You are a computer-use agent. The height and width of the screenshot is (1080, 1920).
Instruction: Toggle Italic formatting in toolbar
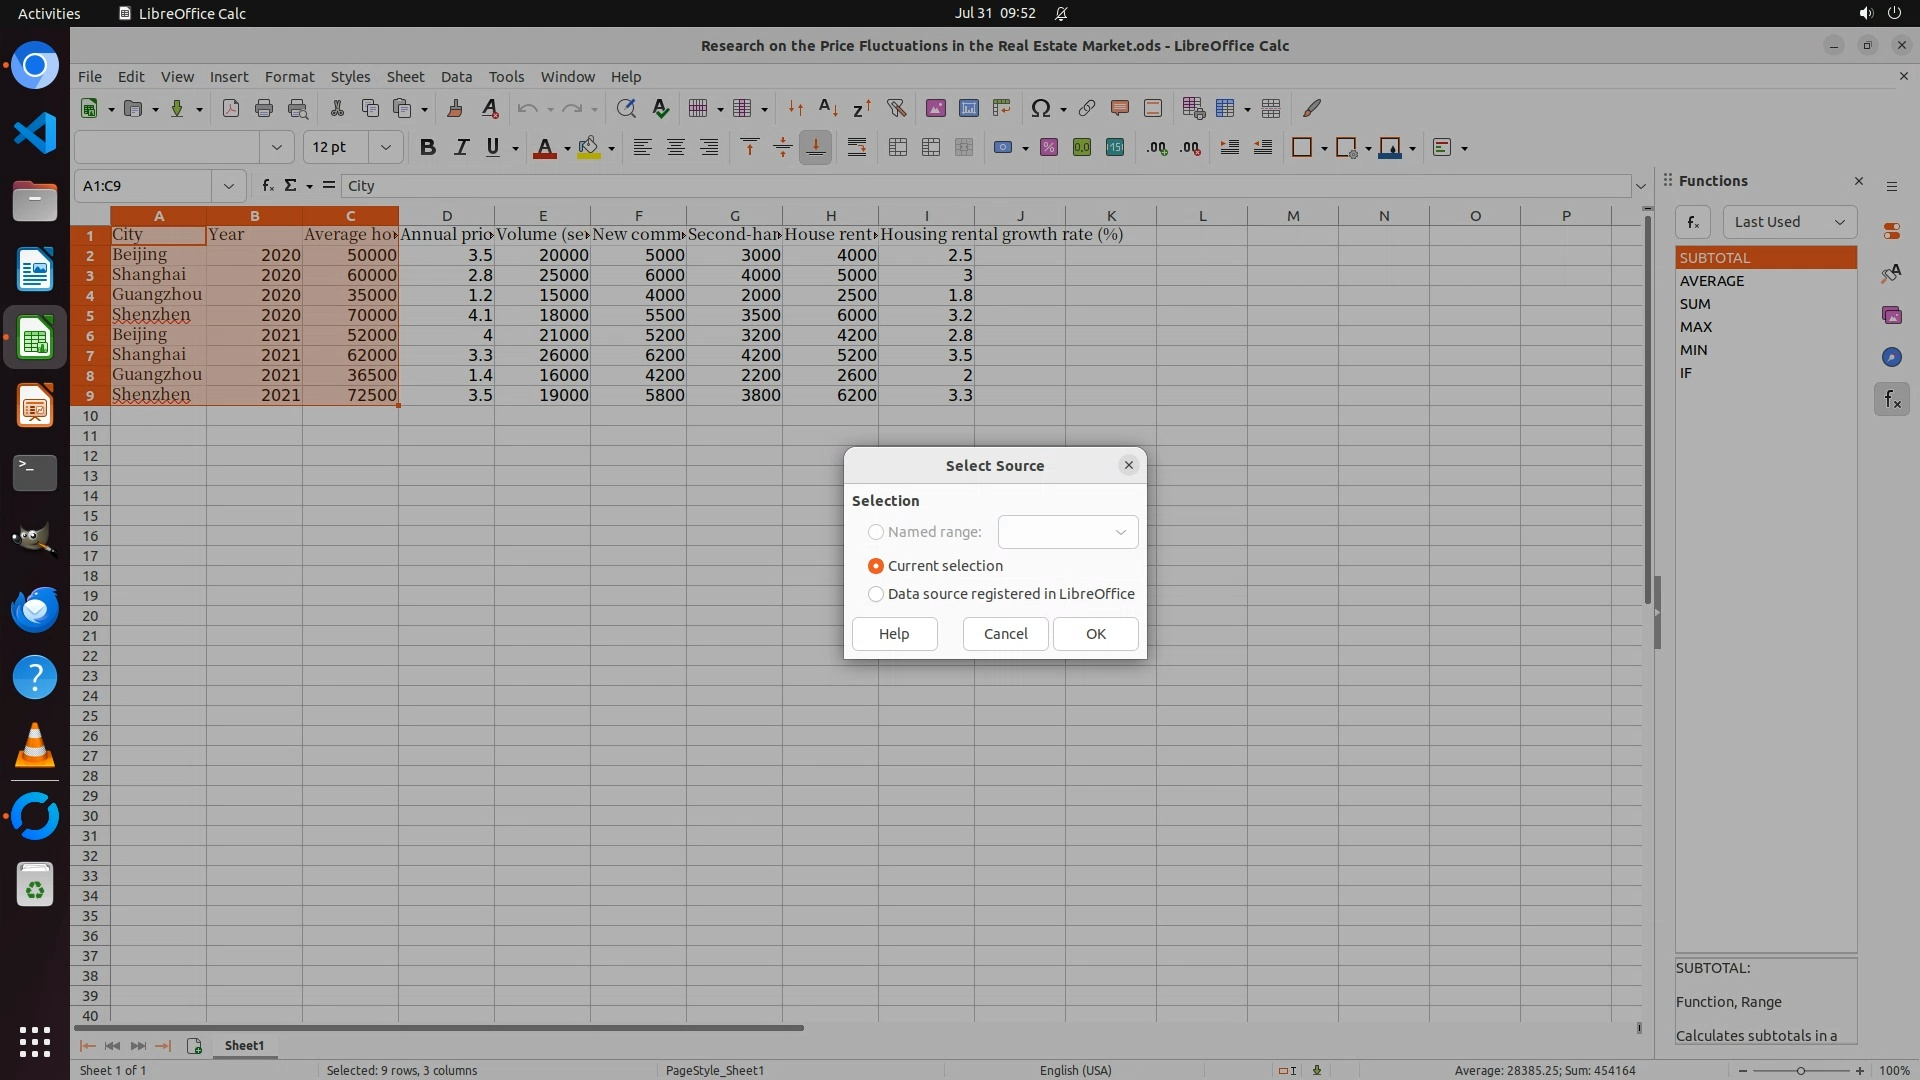tap(461, 148)
